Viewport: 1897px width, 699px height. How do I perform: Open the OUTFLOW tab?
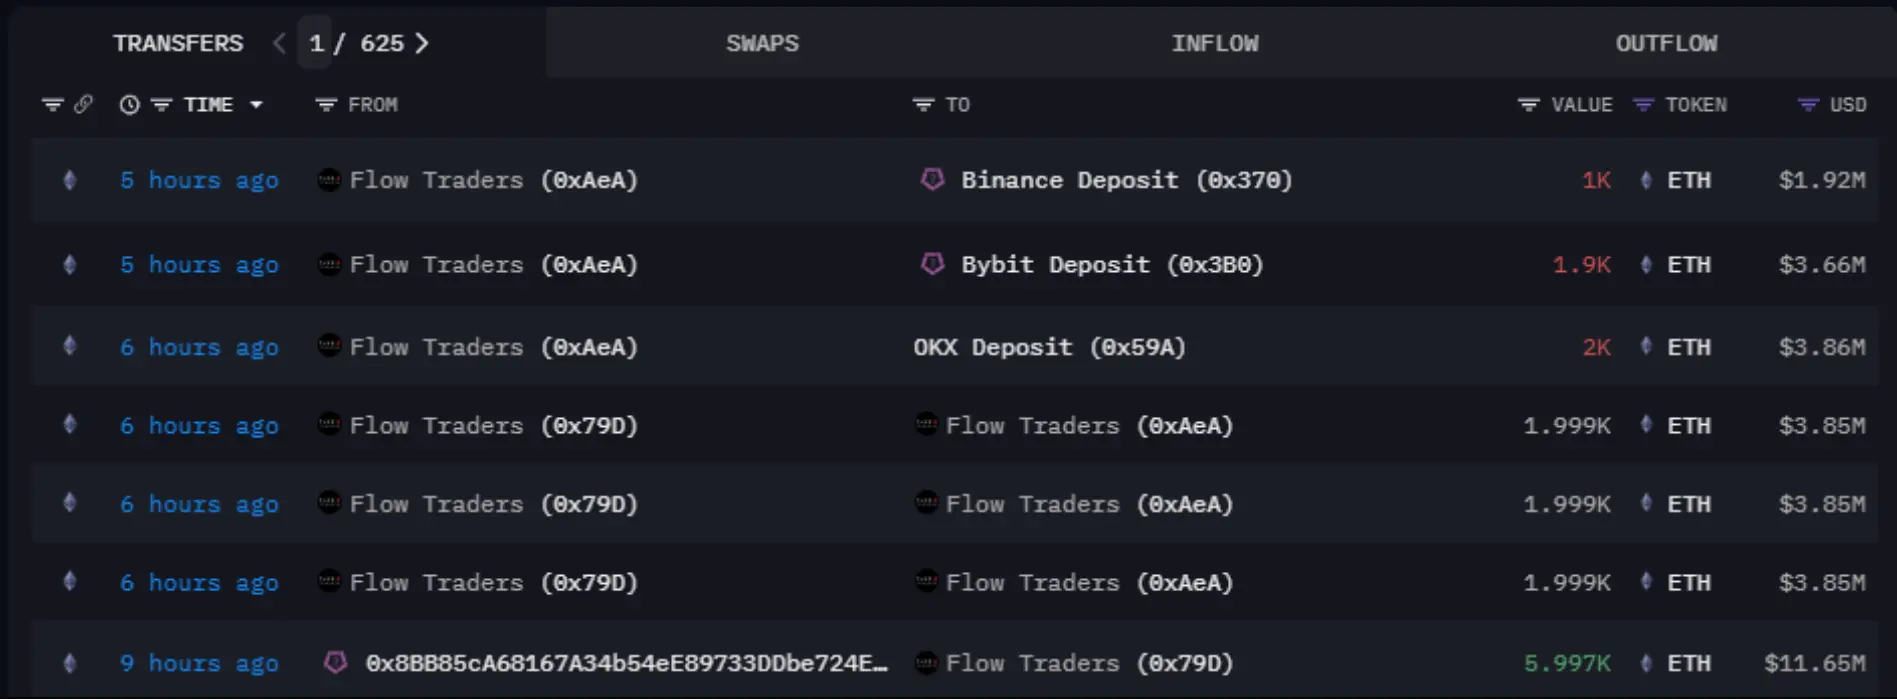point(1666,43)
